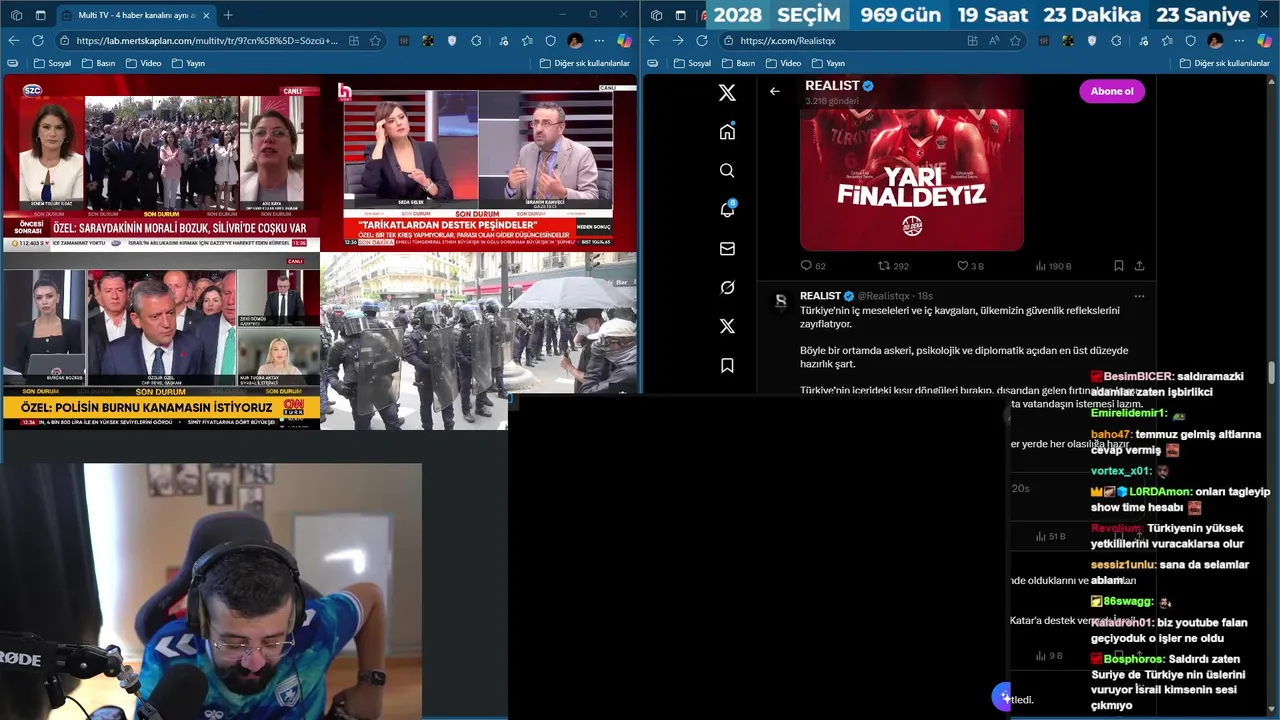Open Browser essentials in Multi TV window
This screenshot has width=1280, height=720.
click(550, 41)
